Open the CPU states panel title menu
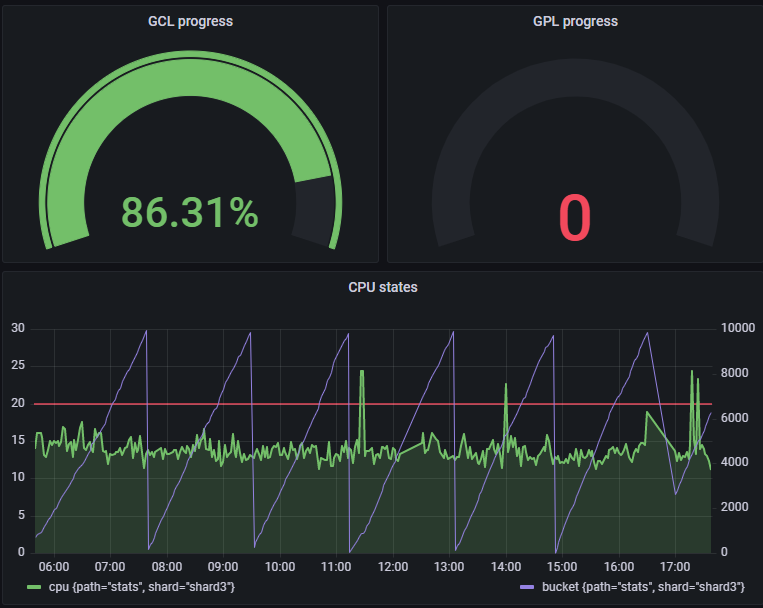This screenshot has width=763, height=608. [382, 287]
